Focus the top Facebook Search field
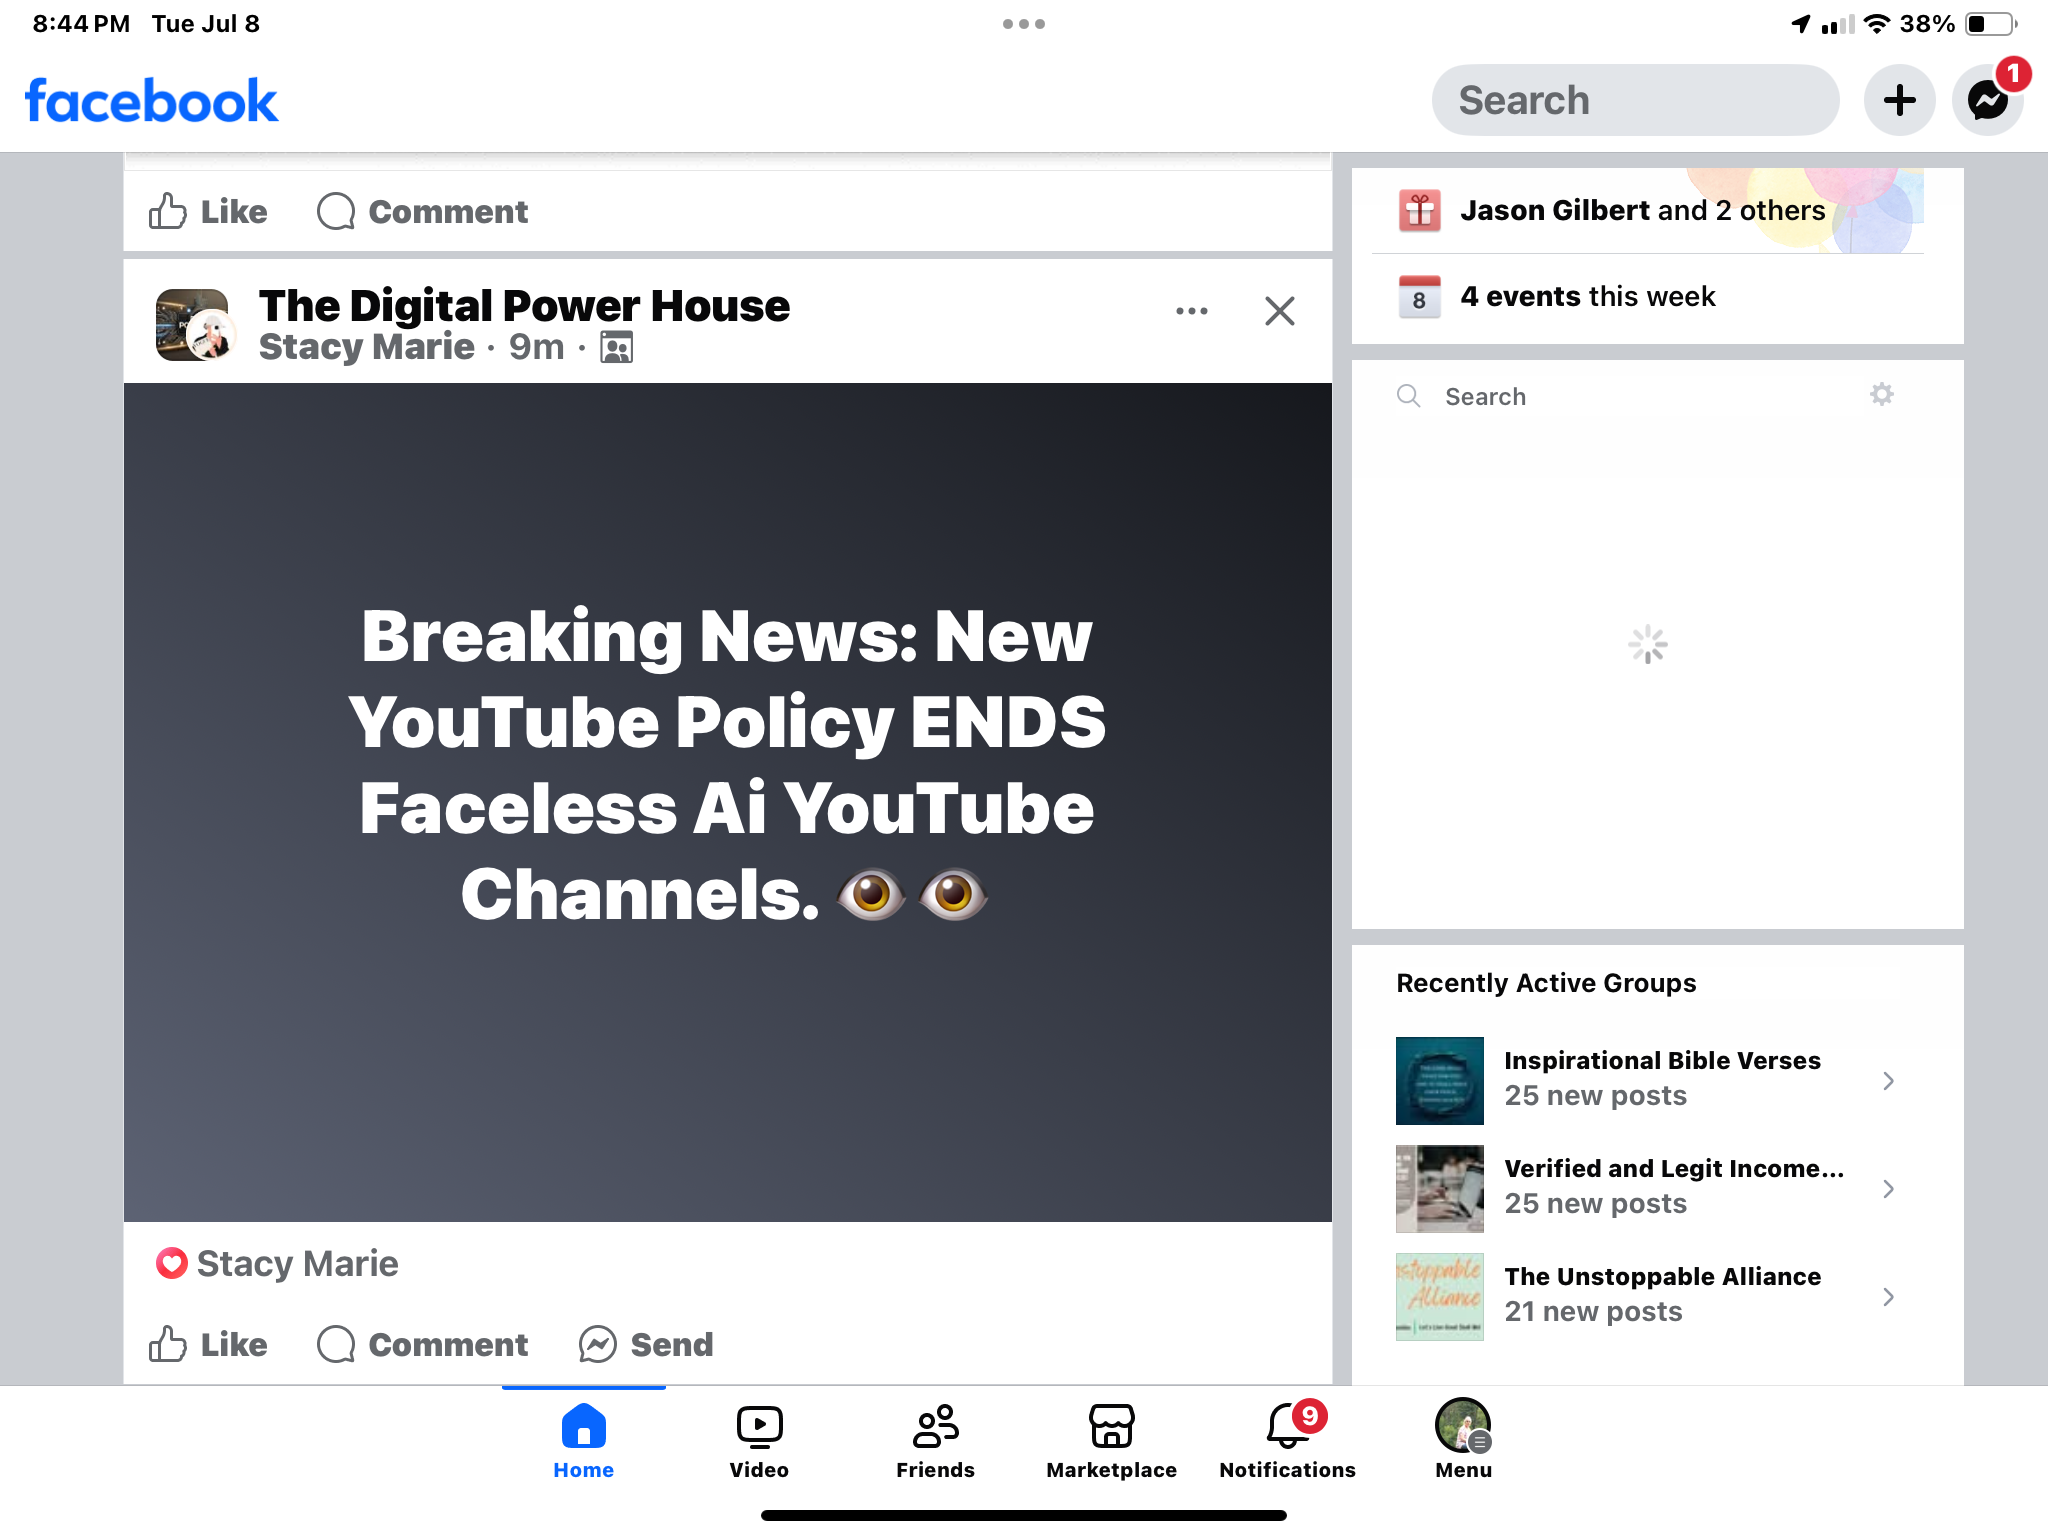Image resolution: width=2048 pixels, height=1536 pixels. pyautogui.click(x=1635, y=100)
